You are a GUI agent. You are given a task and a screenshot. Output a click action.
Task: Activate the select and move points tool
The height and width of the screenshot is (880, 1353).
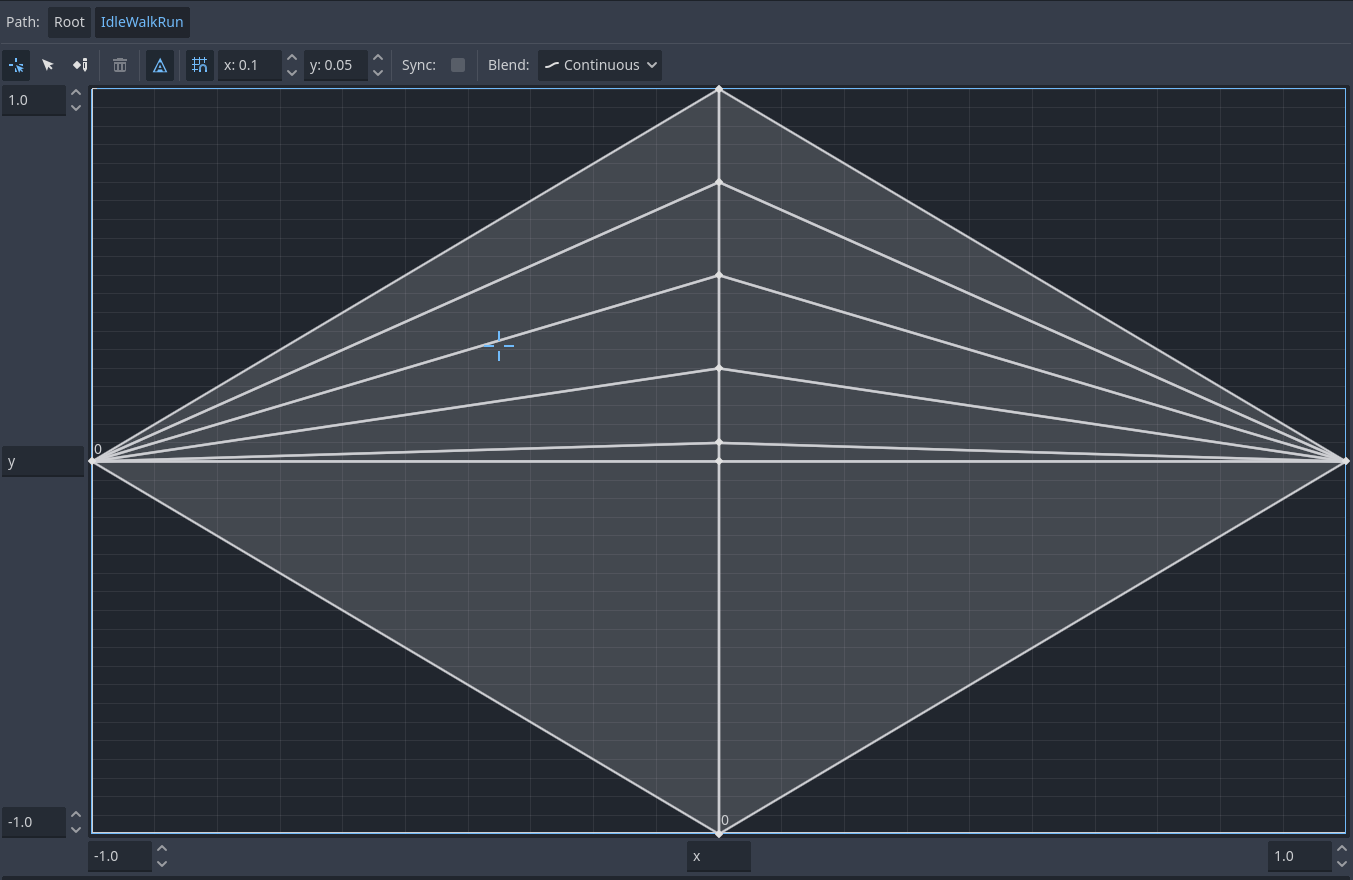point(48,65)
